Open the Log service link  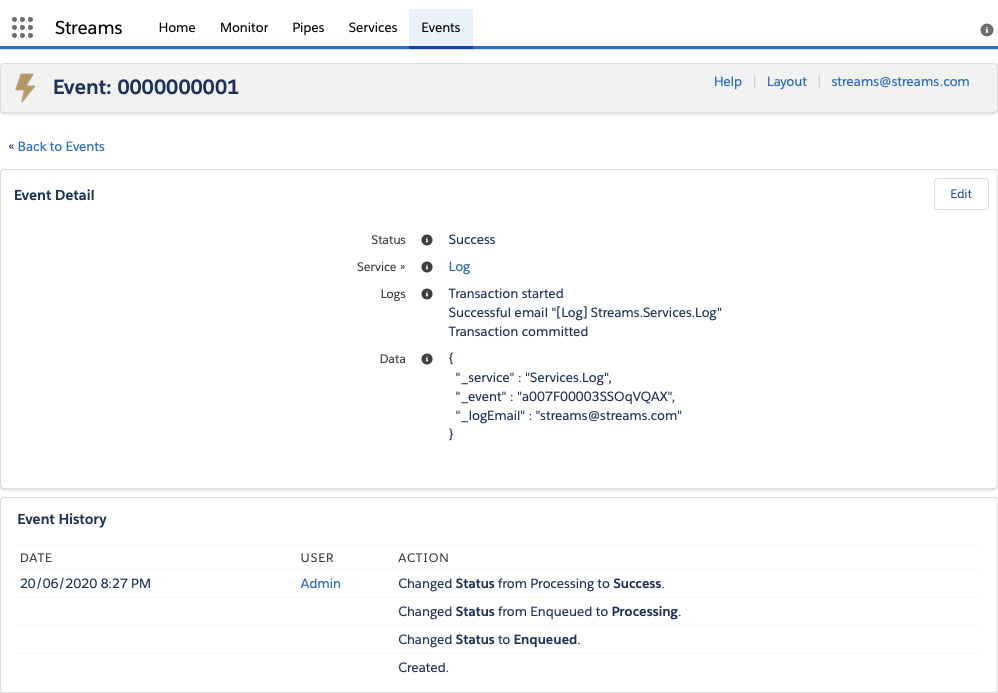459,267
